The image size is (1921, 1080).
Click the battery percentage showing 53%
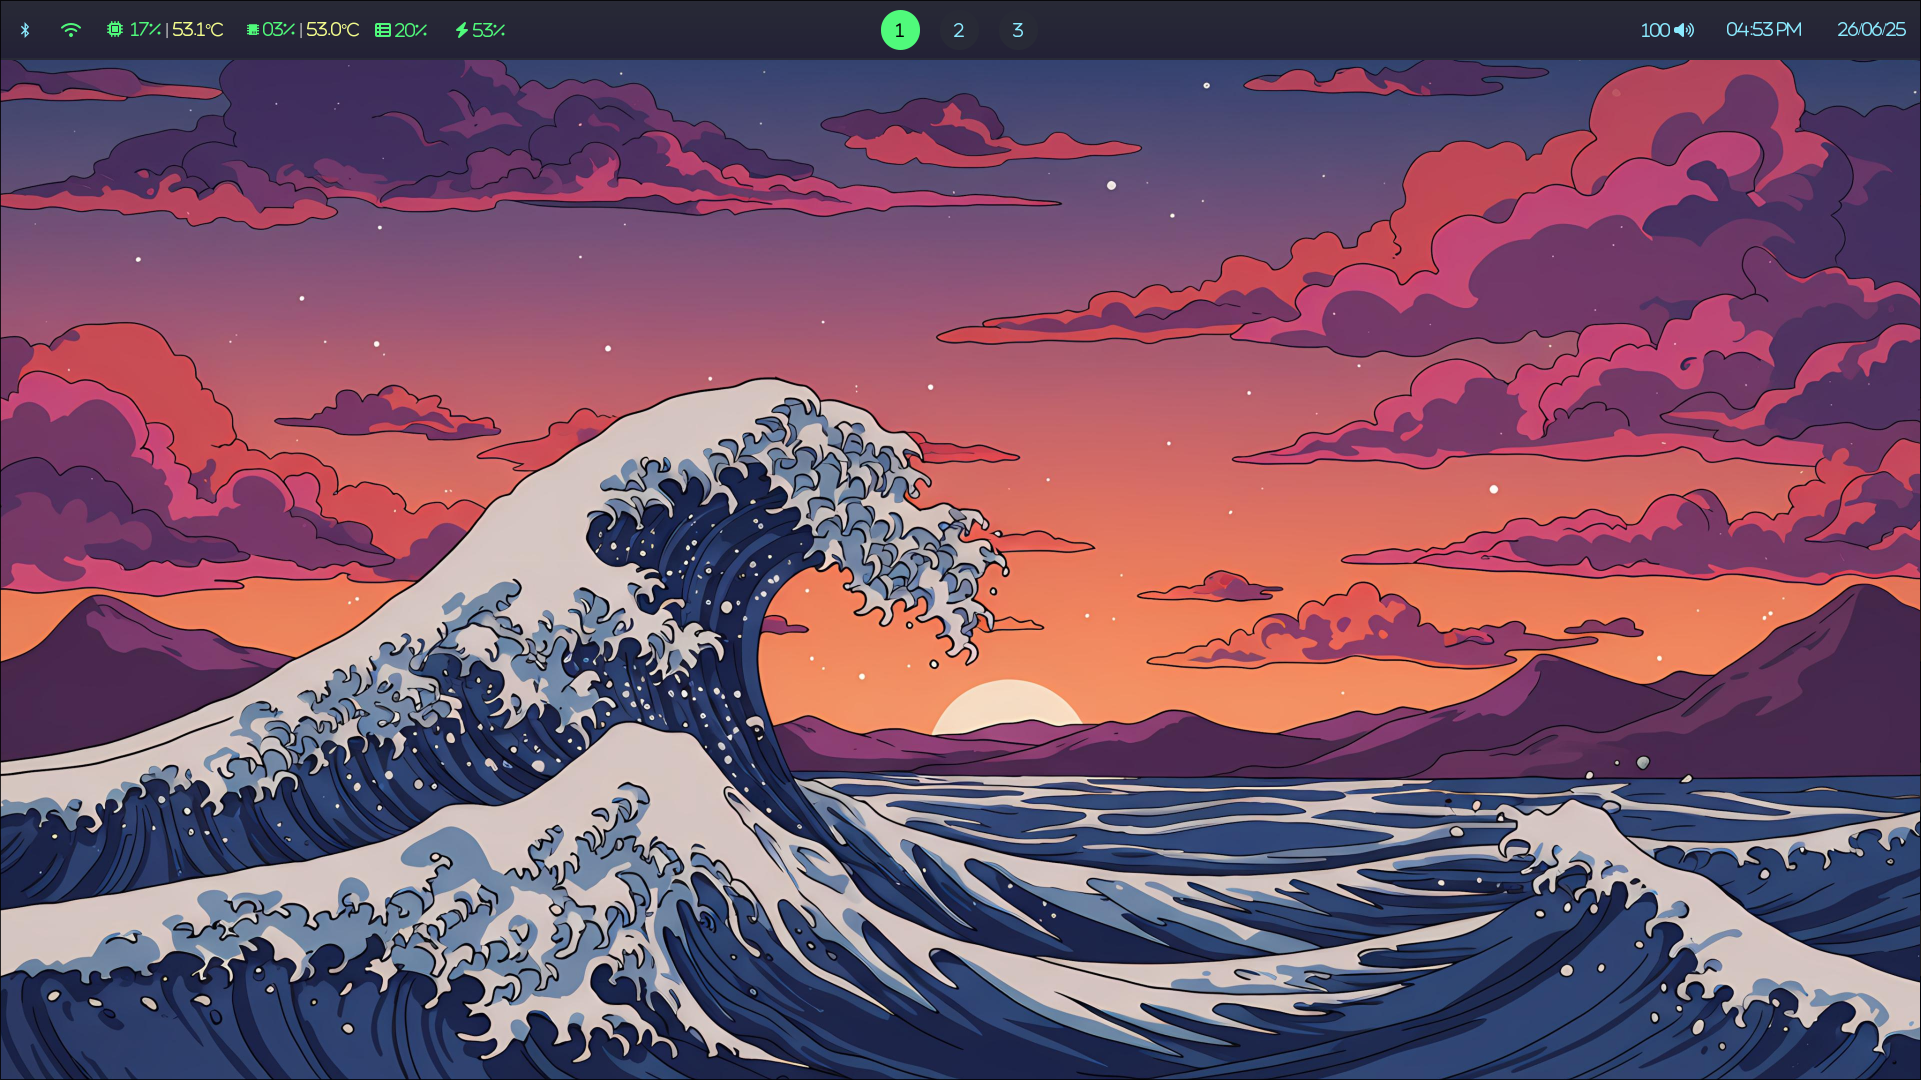pos(488,29)
